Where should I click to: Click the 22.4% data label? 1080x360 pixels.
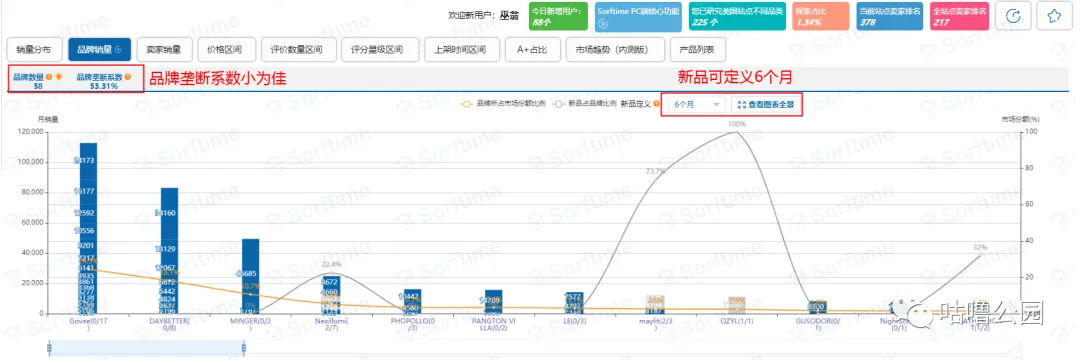pyautogui.click(x=332, y=264)
